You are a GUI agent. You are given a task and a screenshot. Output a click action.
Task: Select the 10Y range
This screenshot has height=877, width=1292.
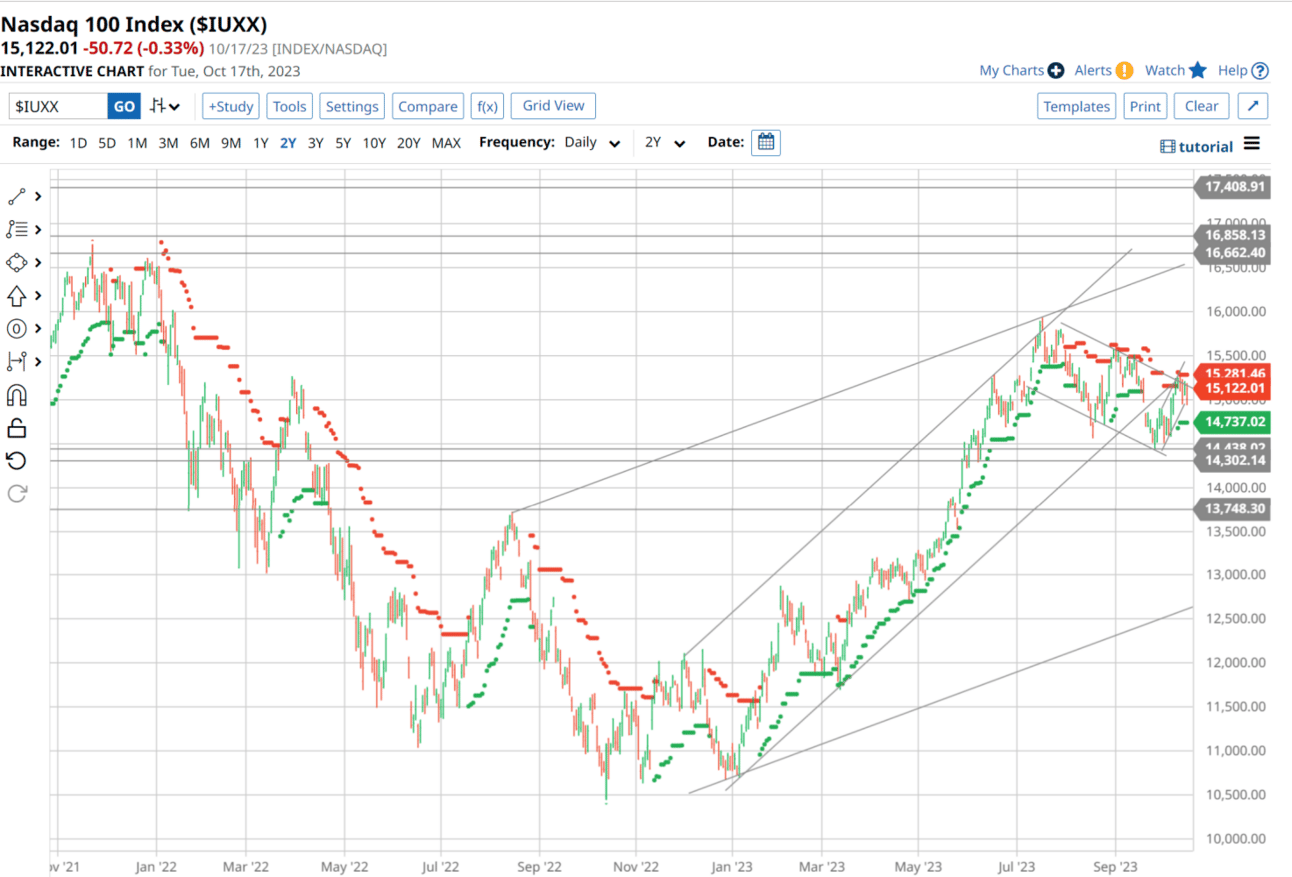tap(374, 143)
